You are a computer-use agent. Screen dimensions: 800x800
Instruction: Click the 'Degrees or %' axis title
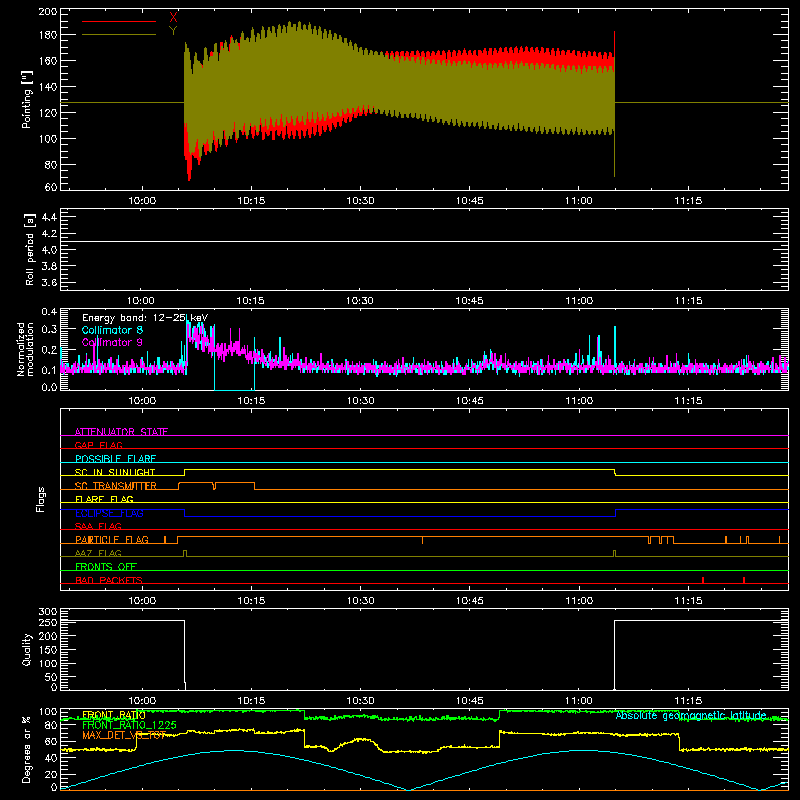pos(26,749)
